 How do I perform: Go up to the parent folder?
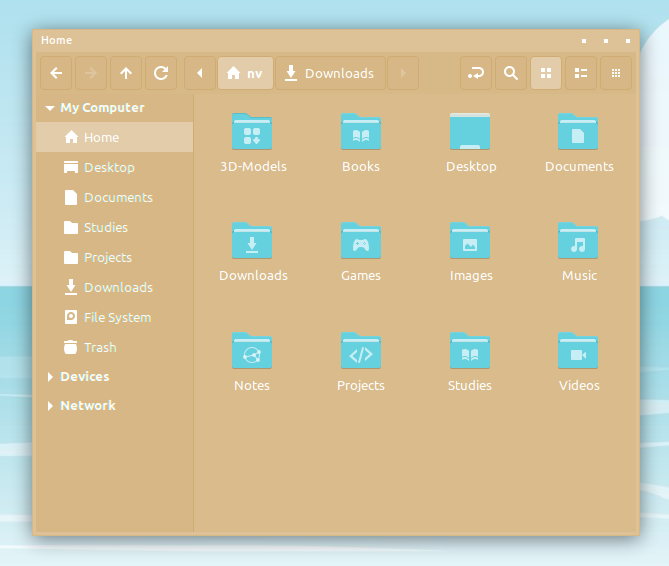(x=125, y=73)
